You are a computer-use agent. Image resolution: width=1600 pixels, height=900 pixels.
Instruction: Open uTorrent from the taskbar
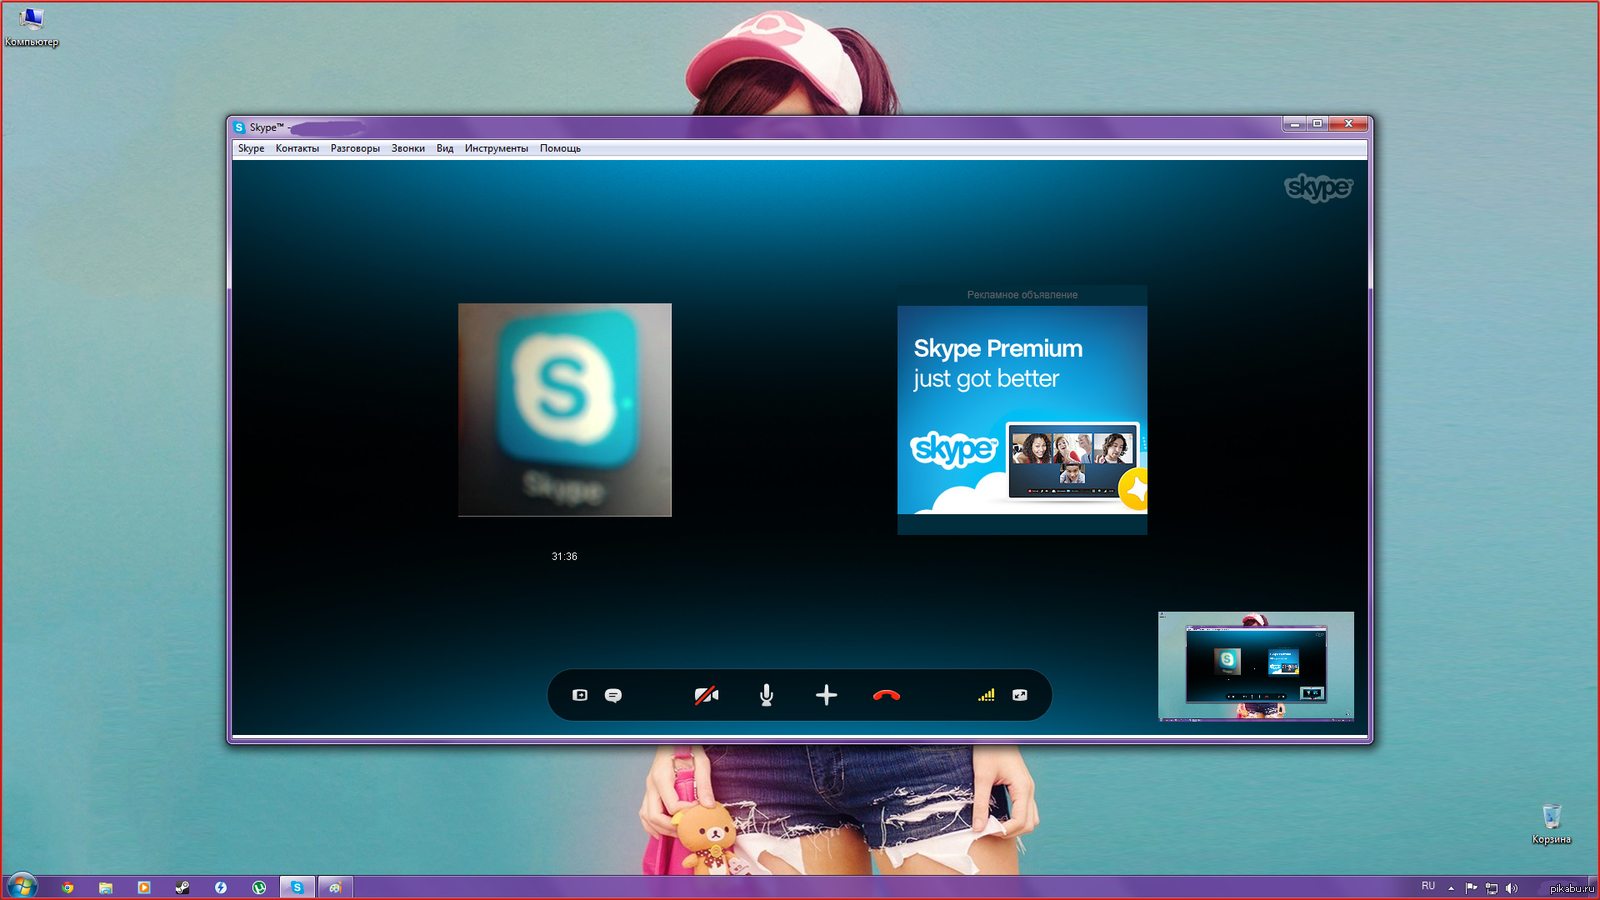pyautogui.click(x=259, y=887)
